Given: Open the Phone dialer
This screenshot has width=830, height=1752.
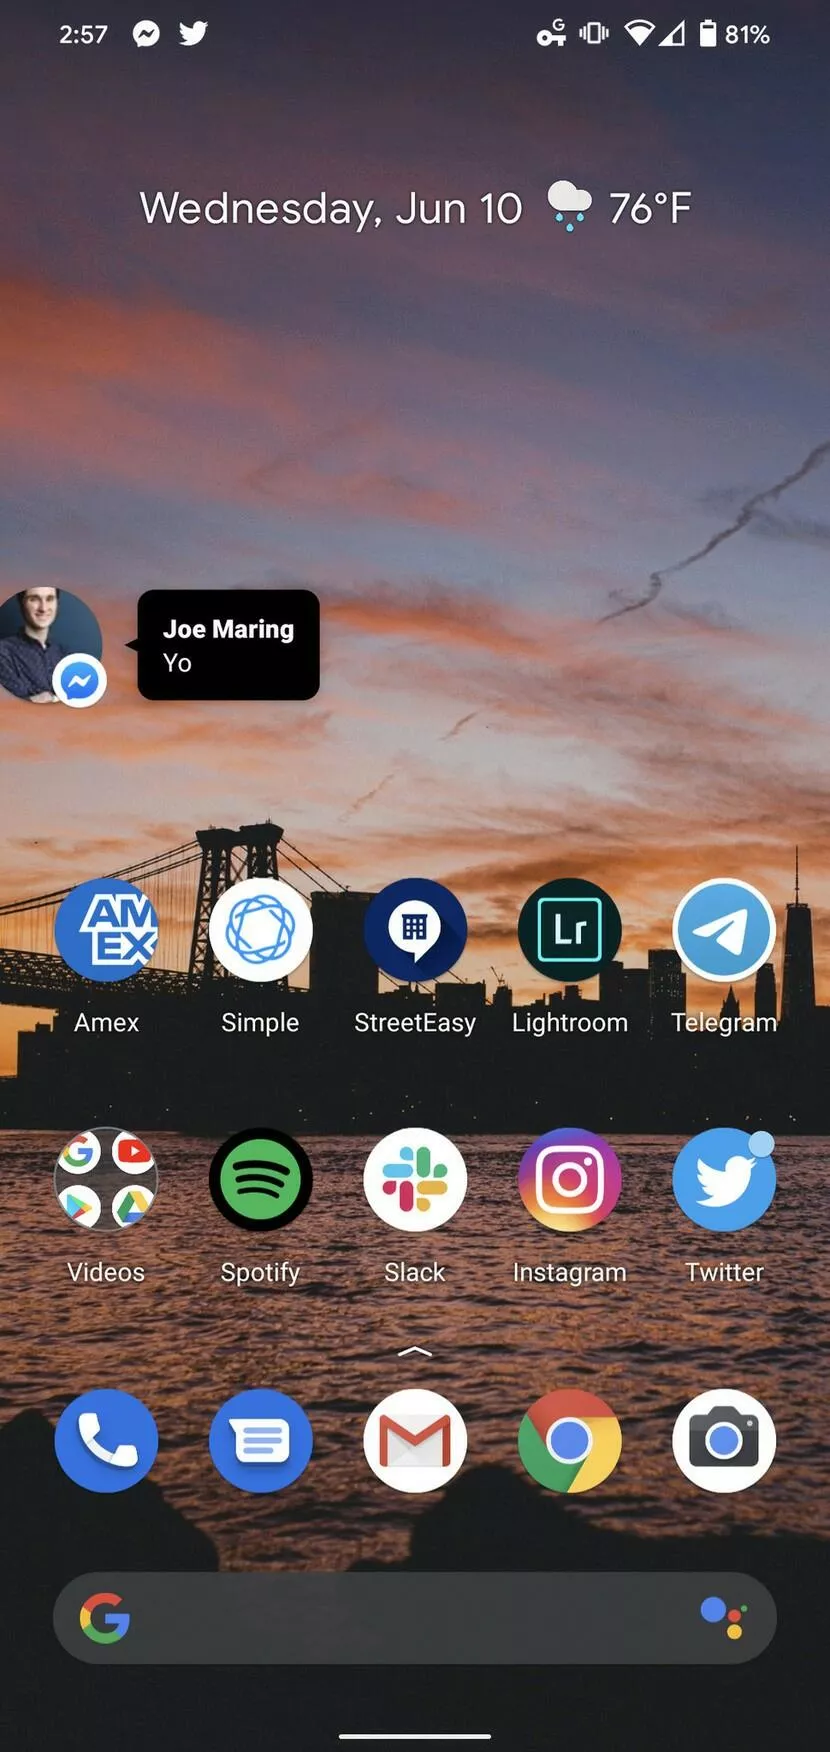Looking at the screenshot, I should [106, 1441].
